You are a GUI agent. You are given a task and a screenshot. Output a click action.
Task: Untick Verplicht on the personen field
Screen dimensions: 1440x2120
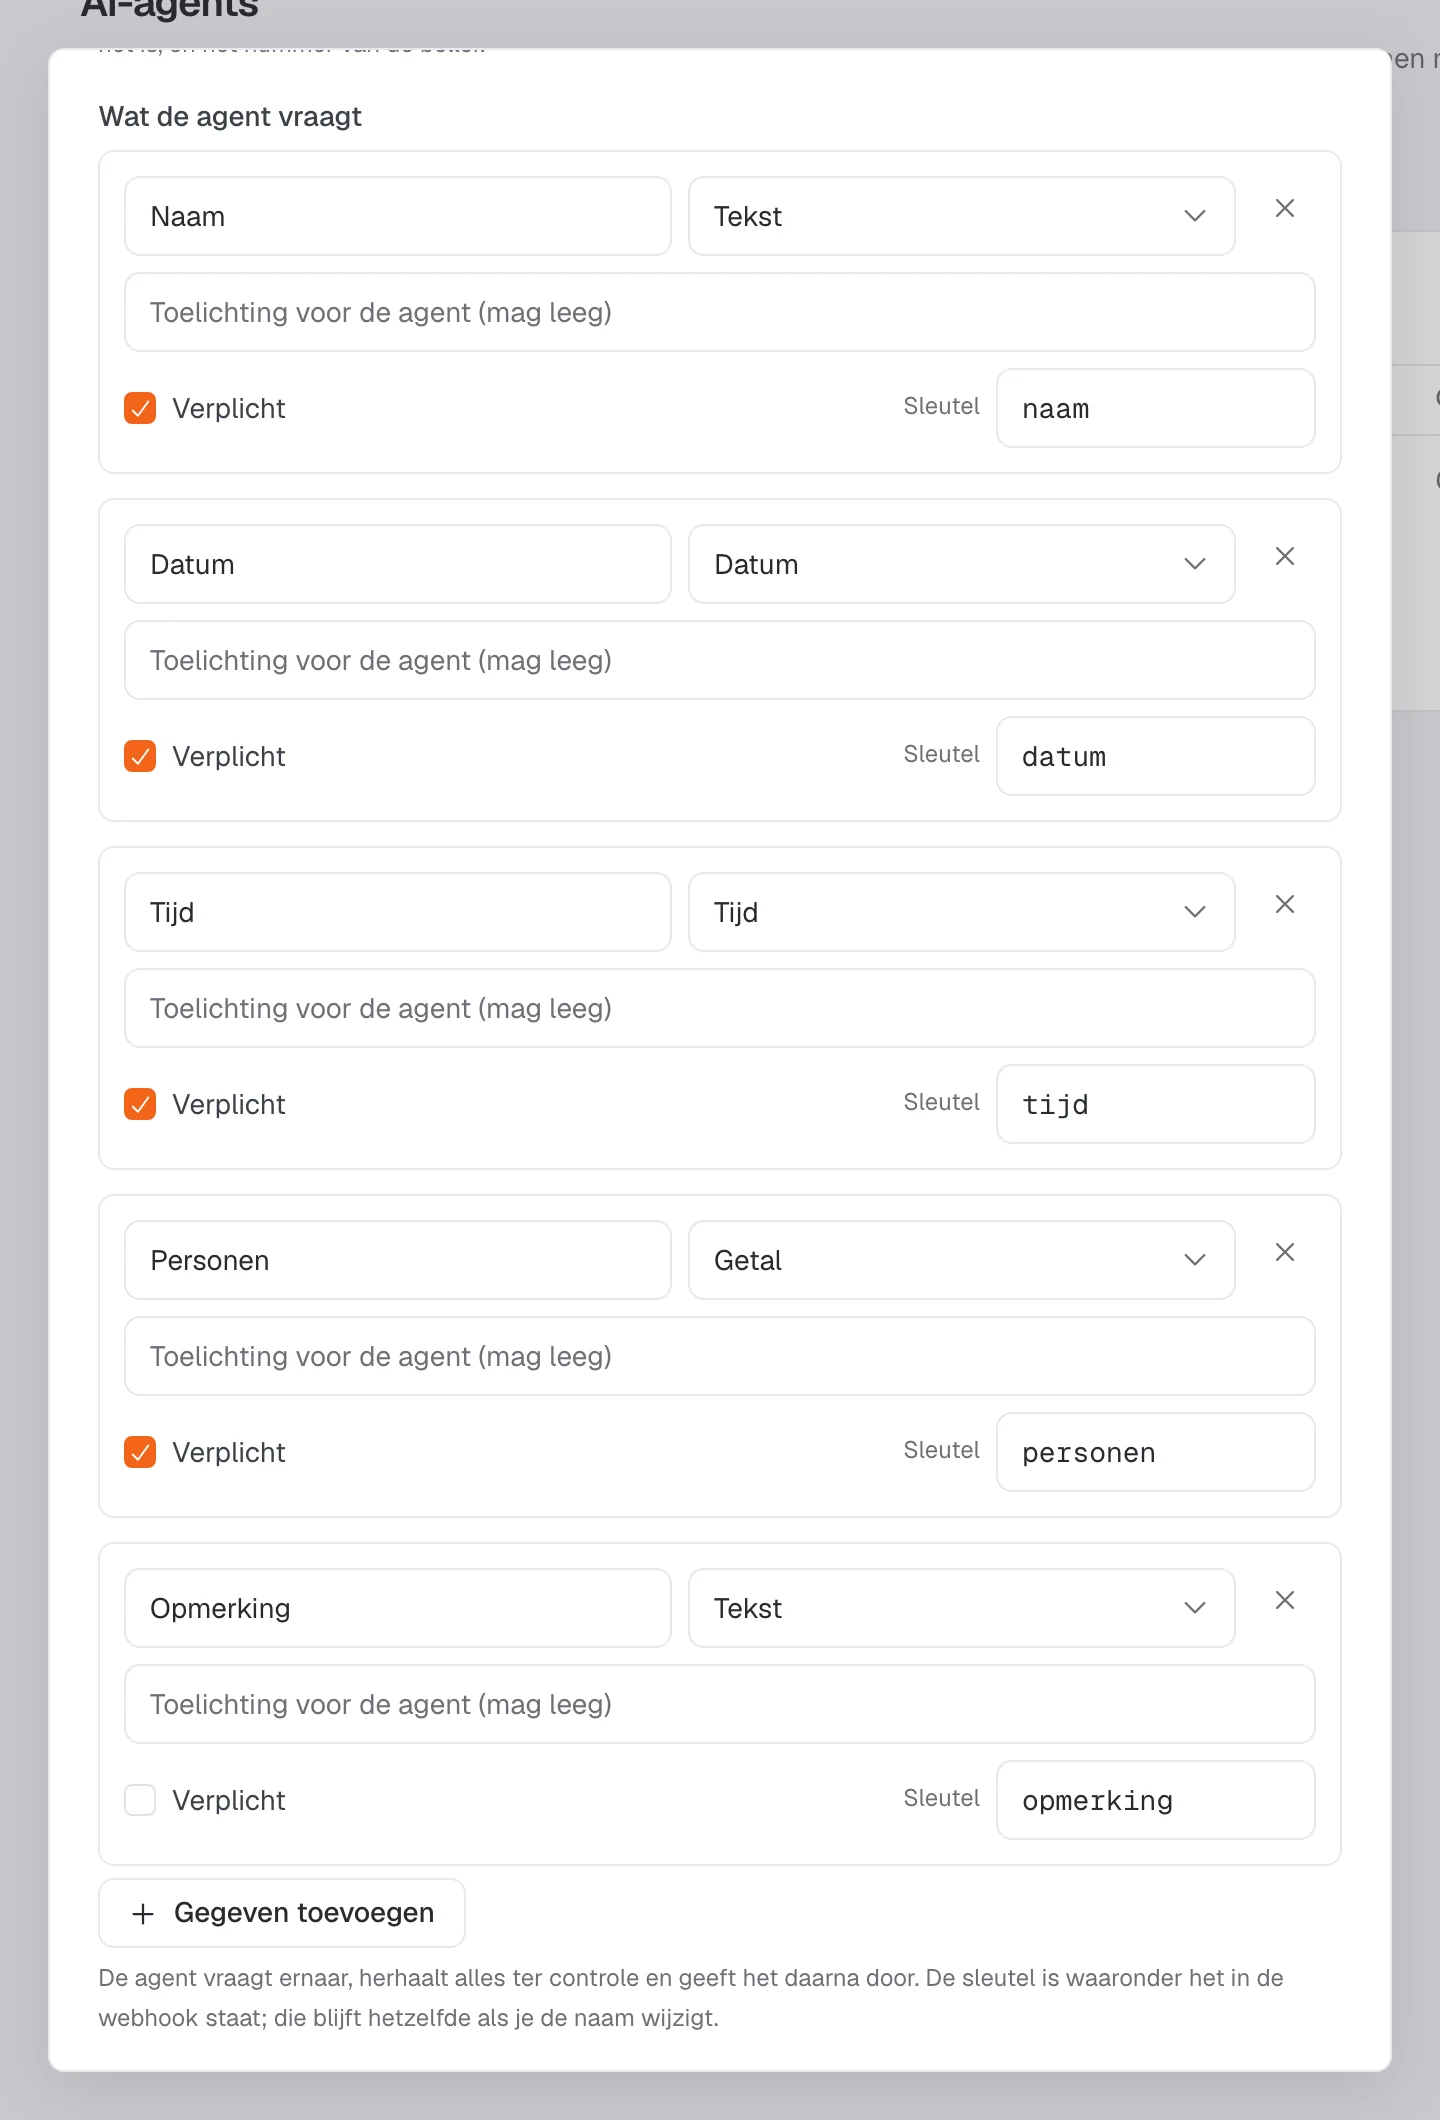(140, 1452)
